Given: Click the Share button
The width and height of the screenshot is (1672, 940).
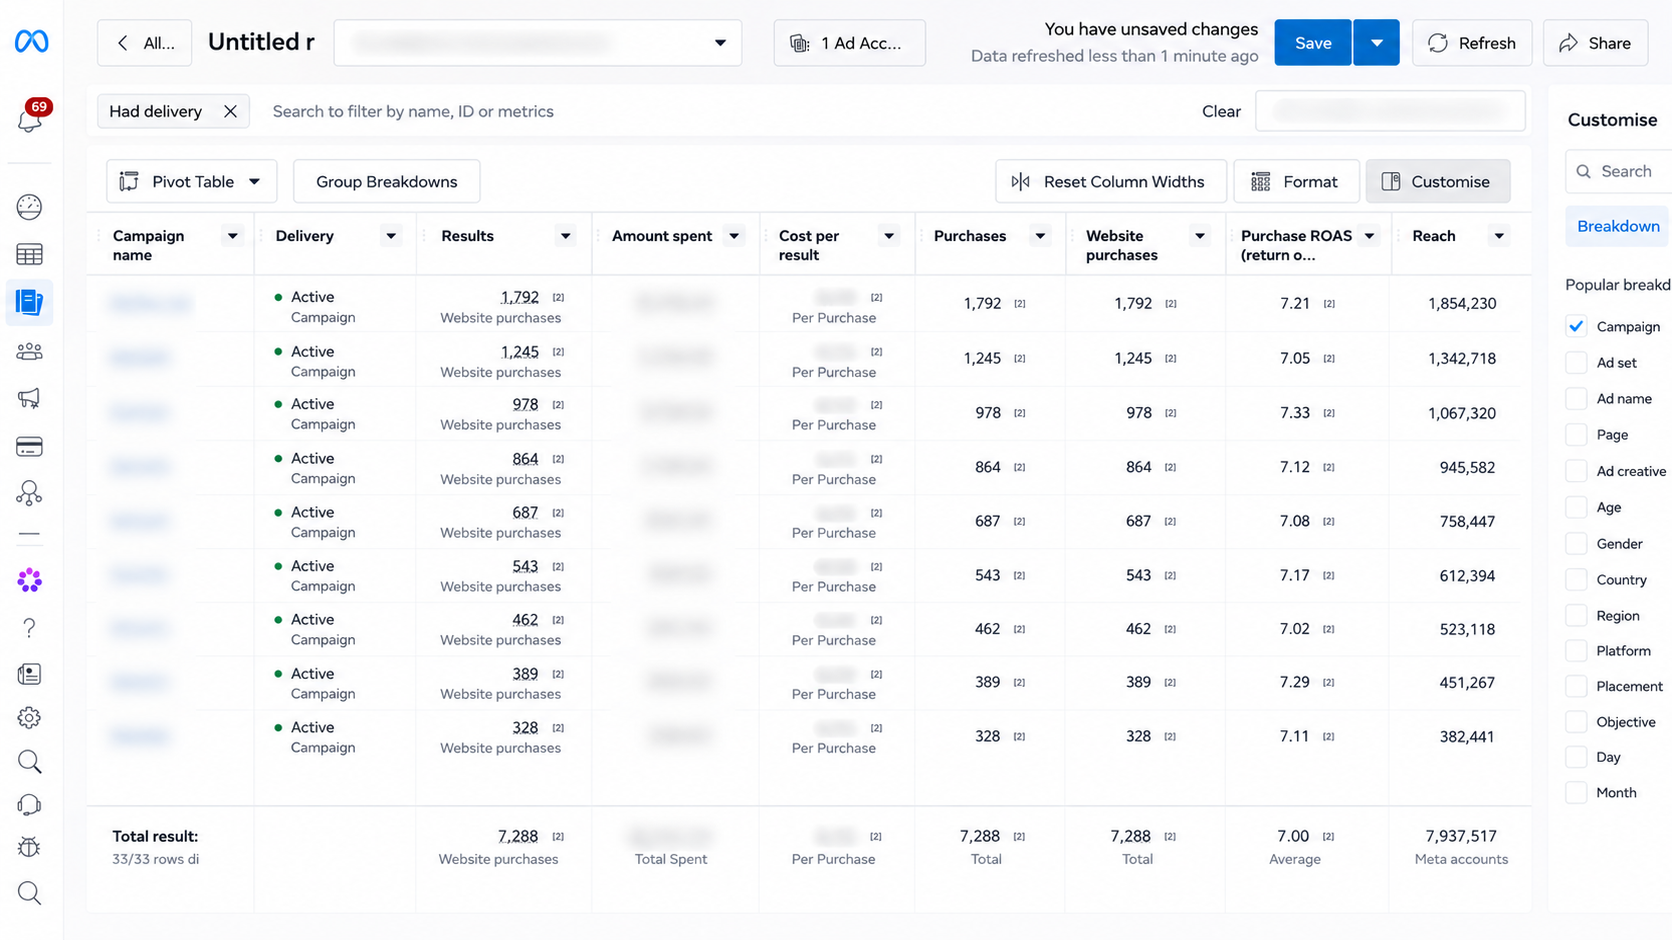Looking at the screenshot, I should (x=1595, y=43).
